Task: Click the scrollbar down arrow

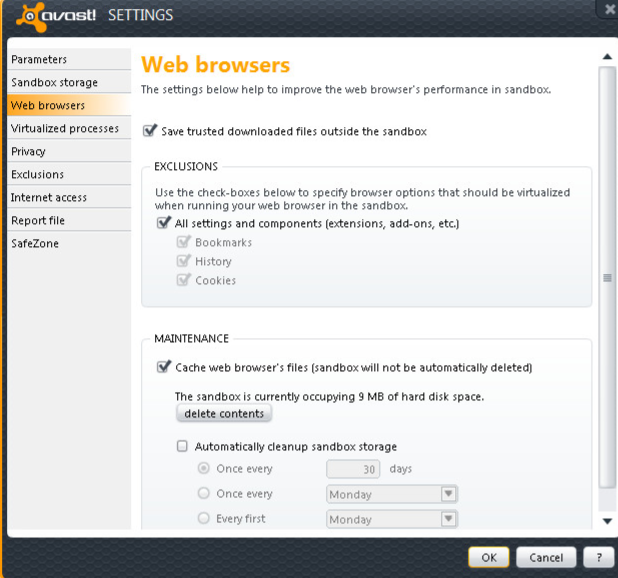Action: tap(607, 521)
